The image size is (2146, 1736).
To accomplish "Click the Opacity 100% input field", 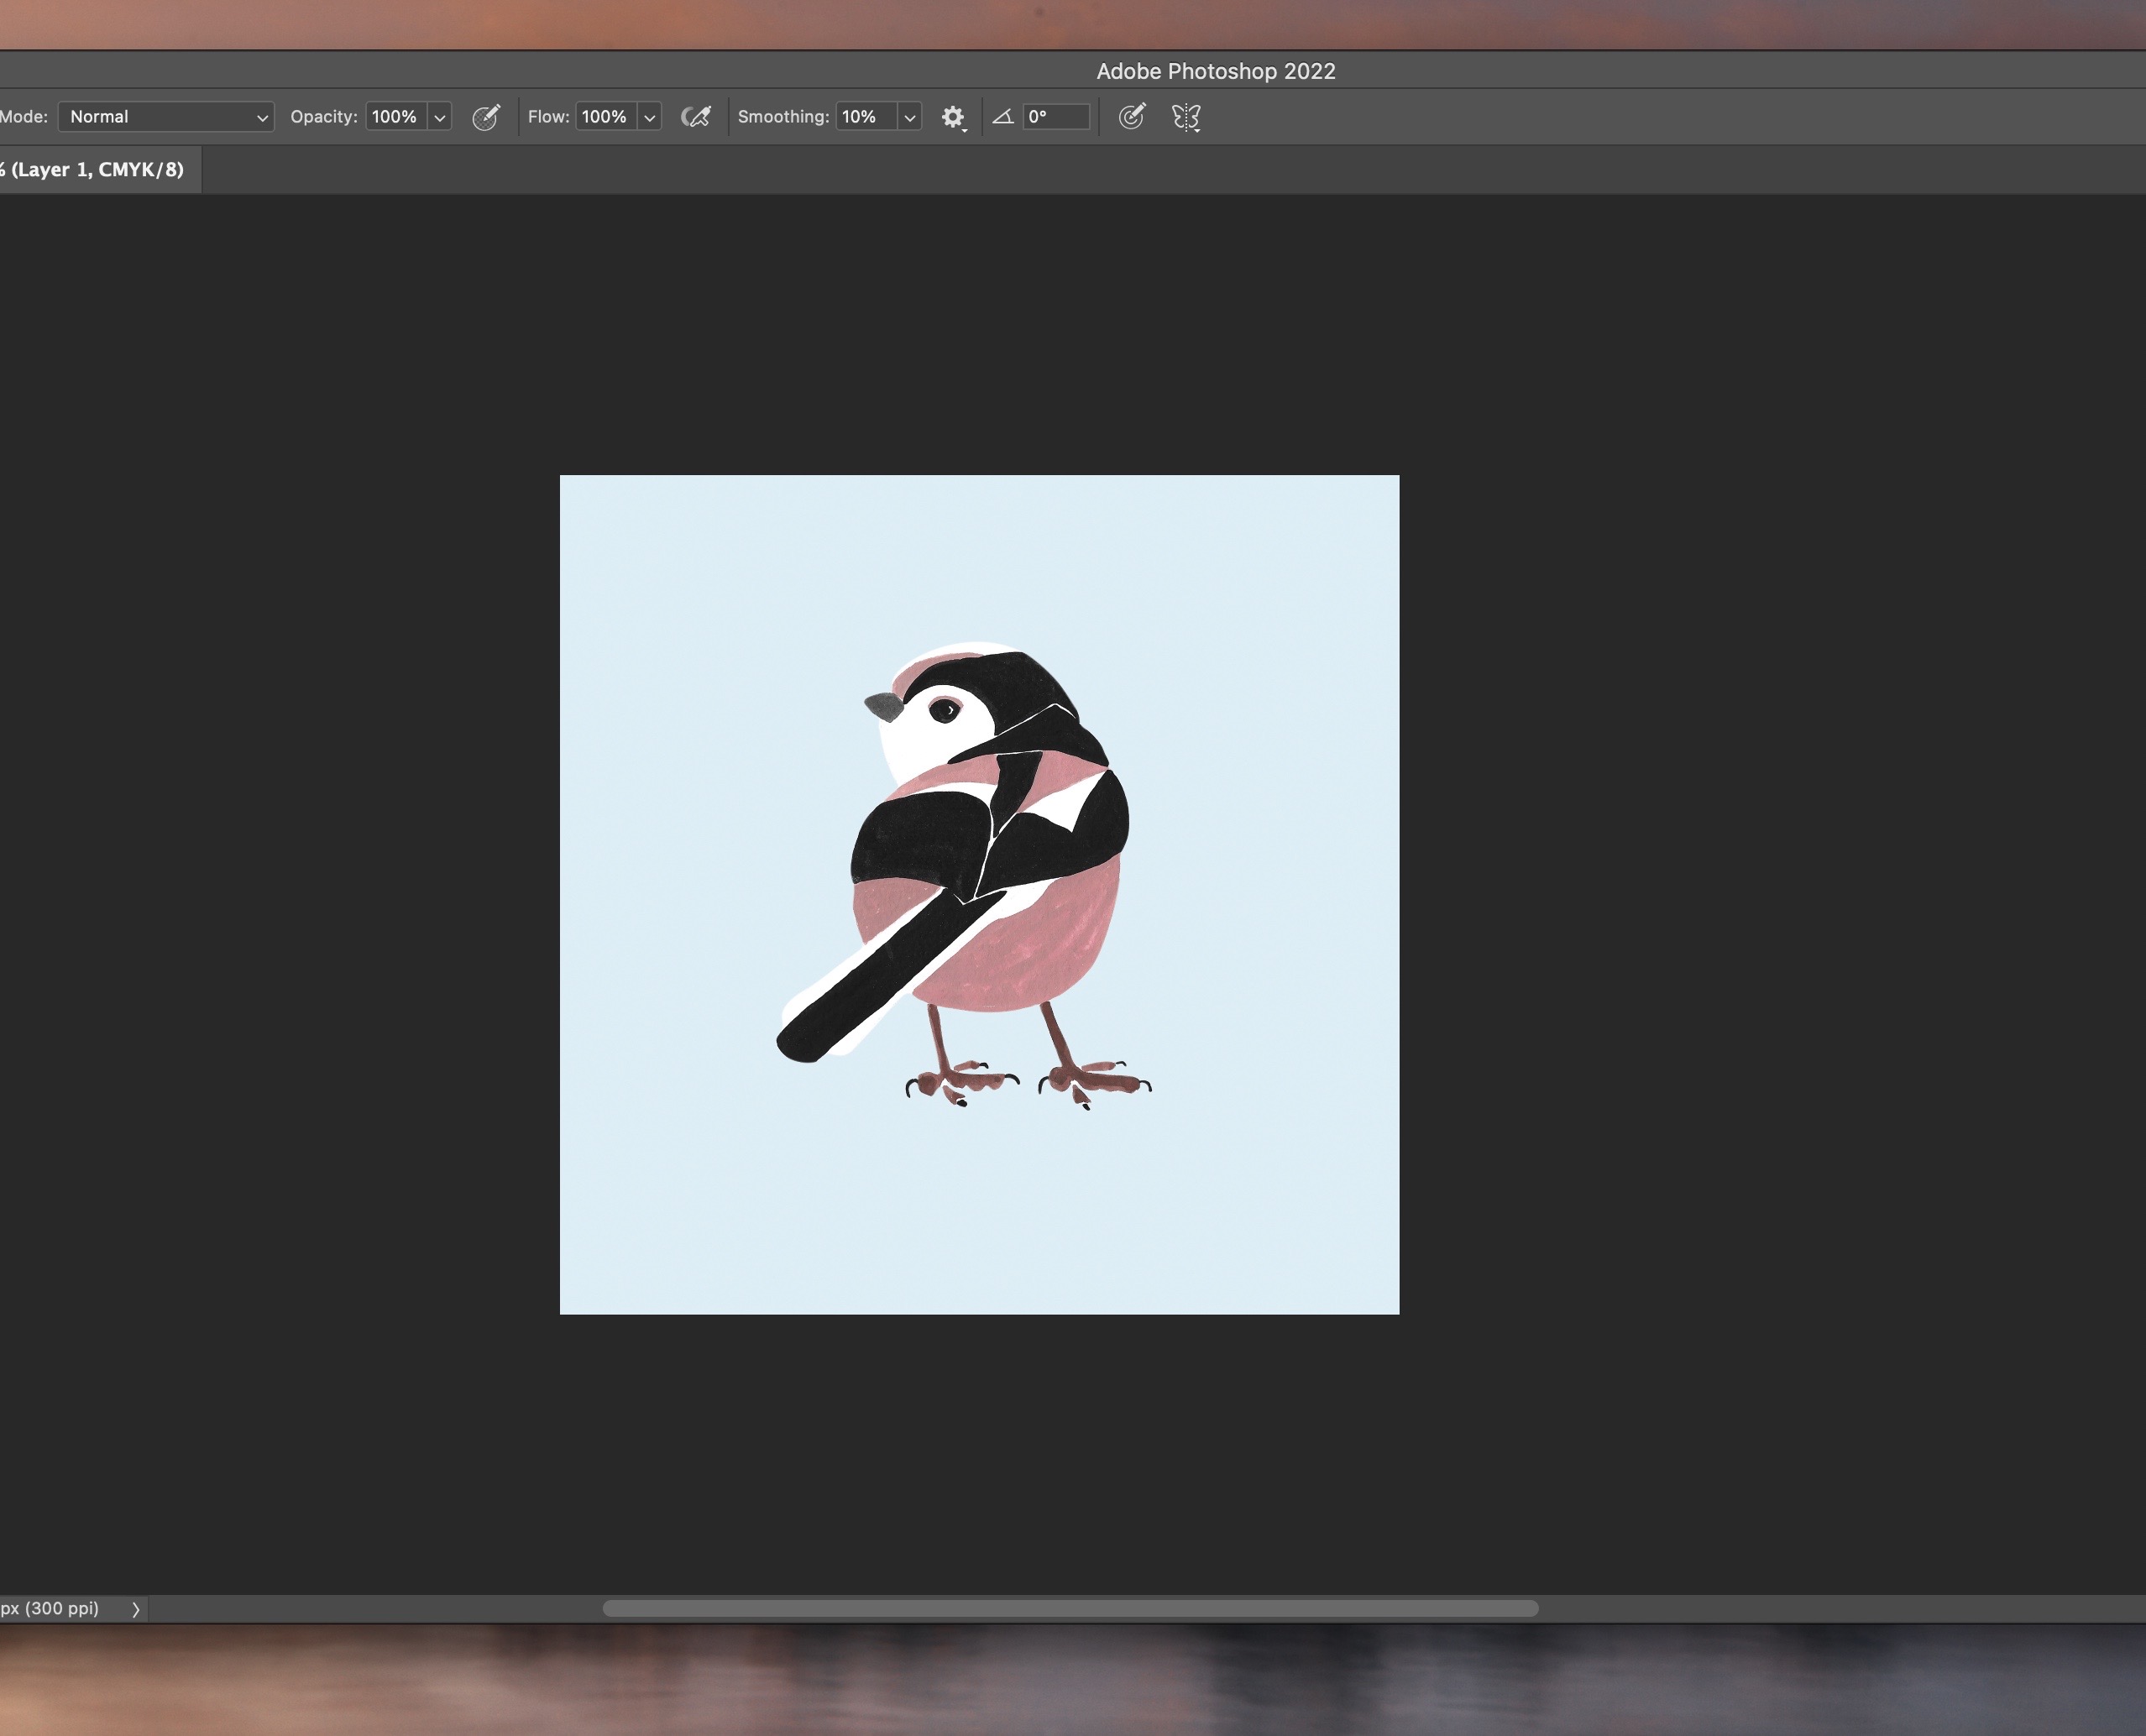I will (x=395, y=117).
